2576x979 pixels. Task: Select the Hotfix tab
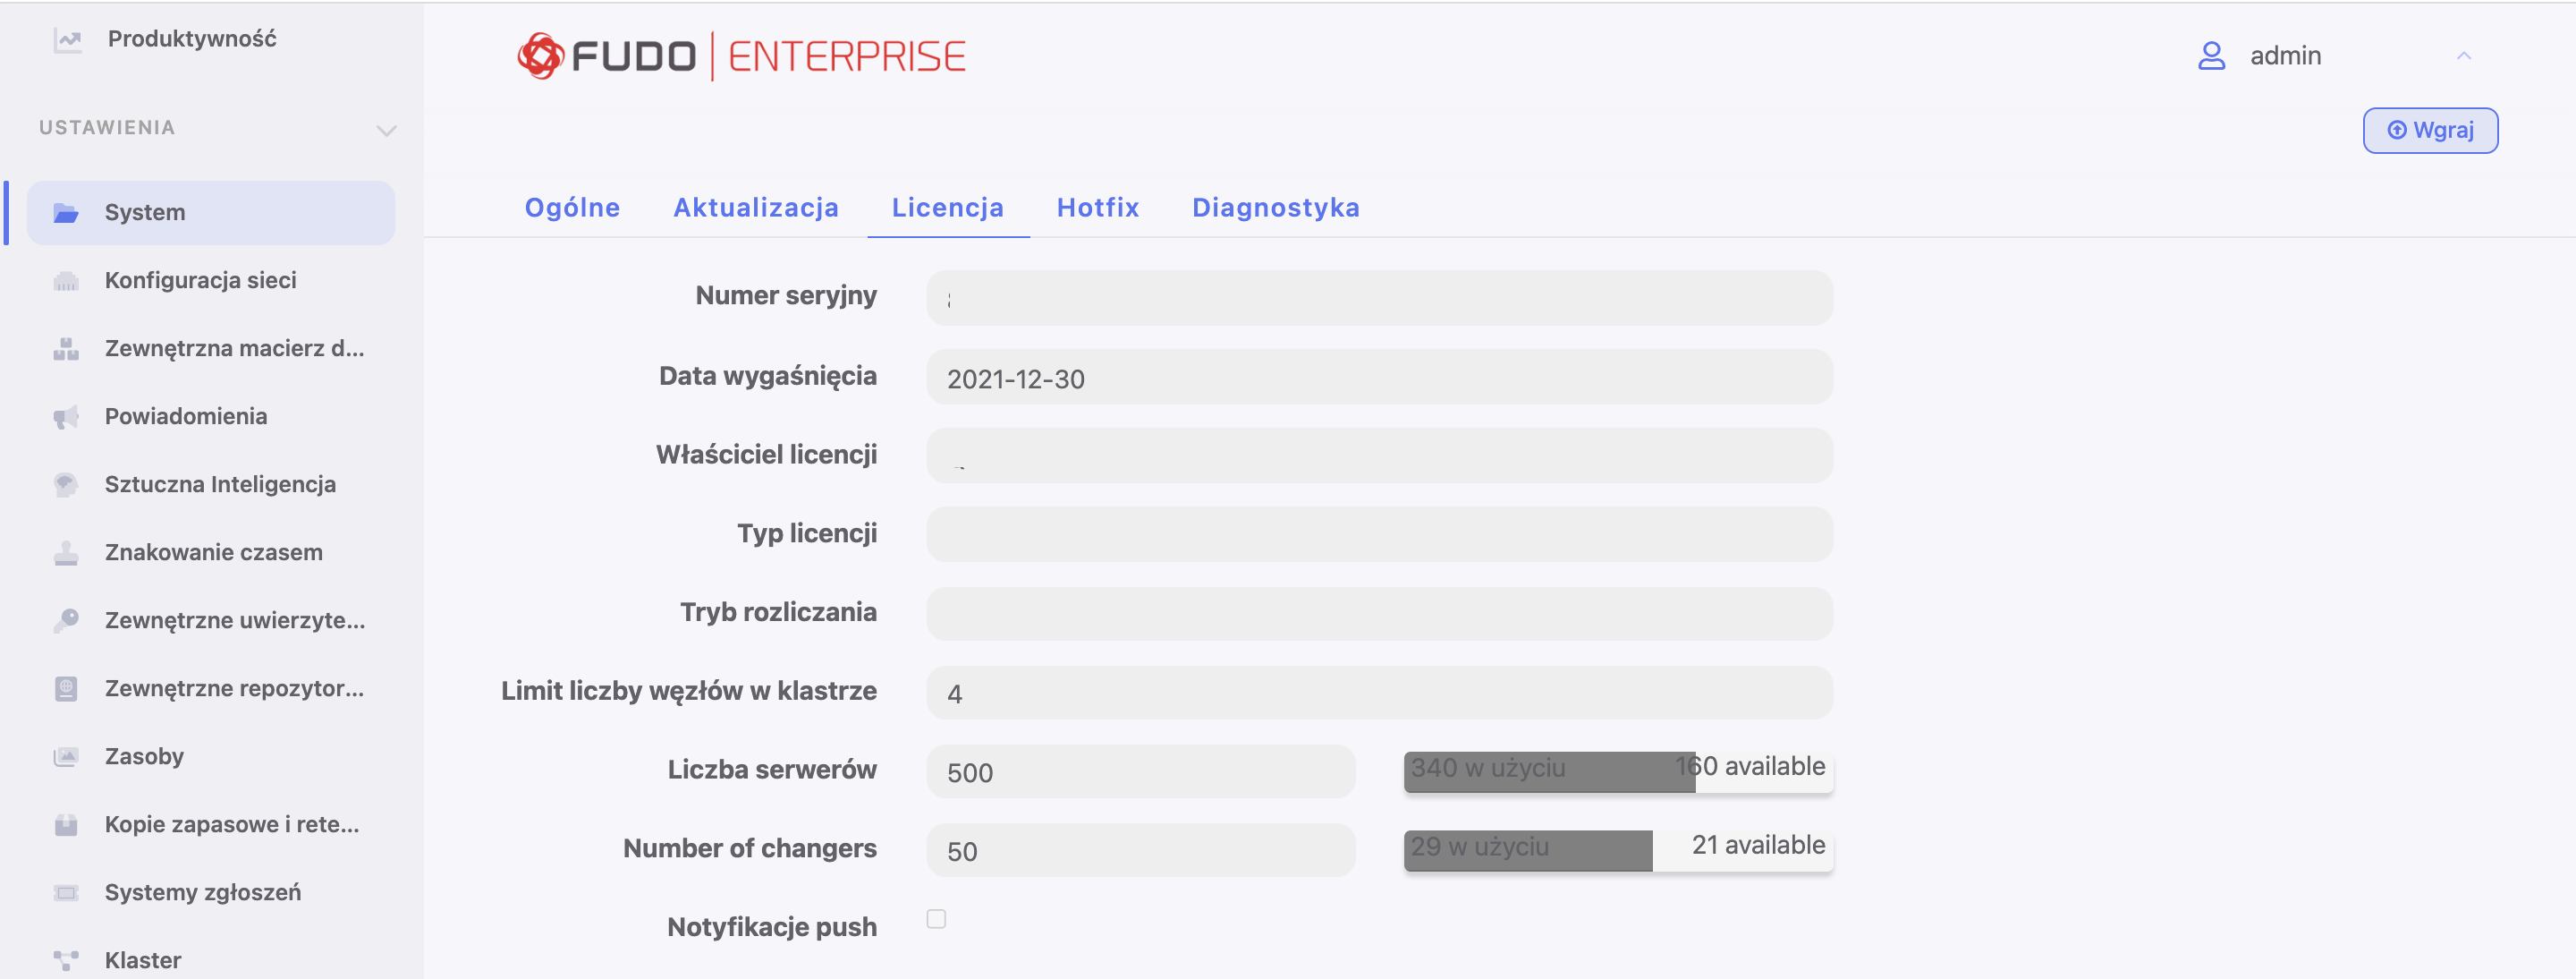[1097, 208]
